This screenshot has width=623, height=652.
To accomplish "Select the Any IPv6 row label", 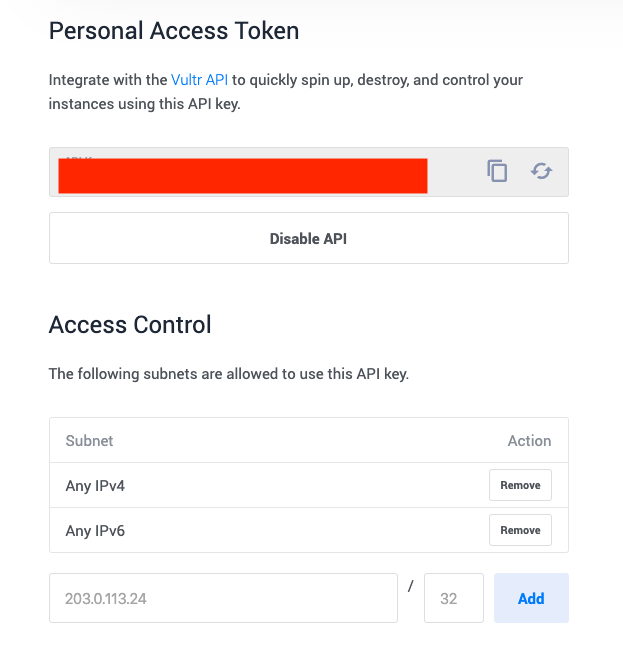I will [x=95, y=531].
